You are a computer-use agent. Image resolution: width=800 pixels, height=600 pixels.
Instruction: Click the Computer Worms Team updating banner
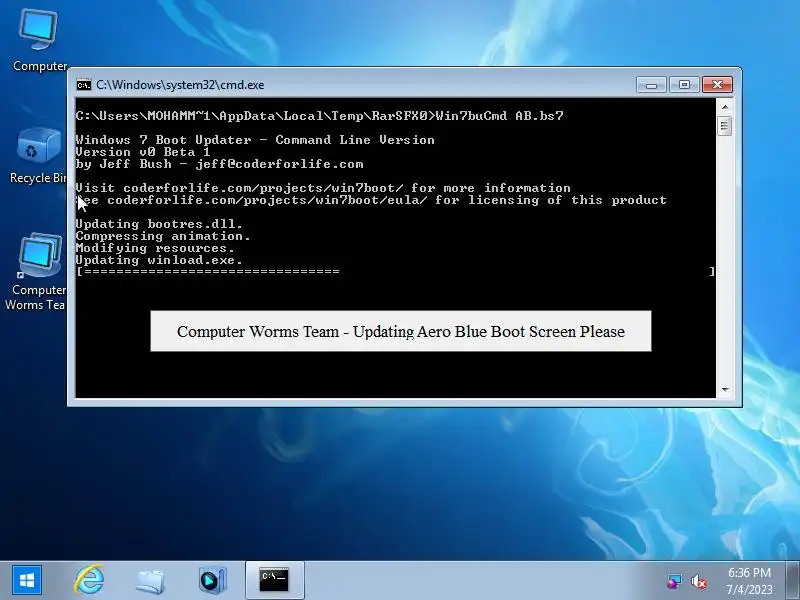tap(401, 331)
